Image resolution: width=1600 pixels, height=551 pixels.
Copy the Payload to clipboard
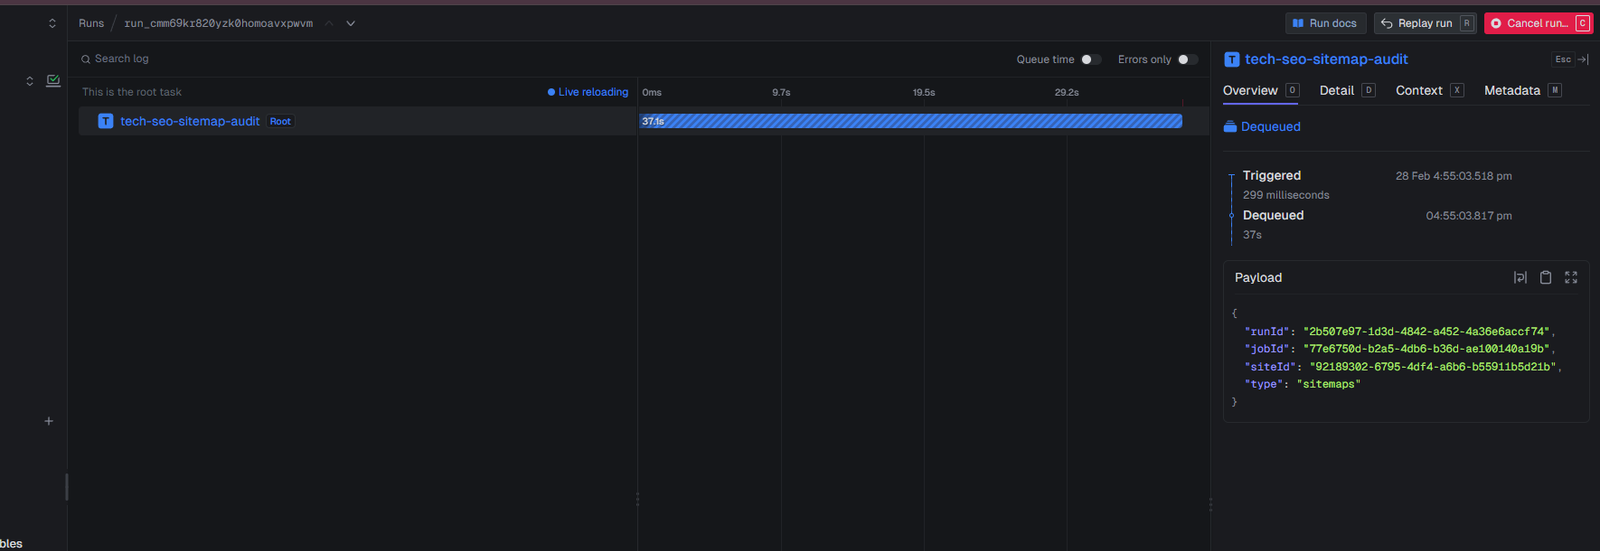pos(1545,278)
